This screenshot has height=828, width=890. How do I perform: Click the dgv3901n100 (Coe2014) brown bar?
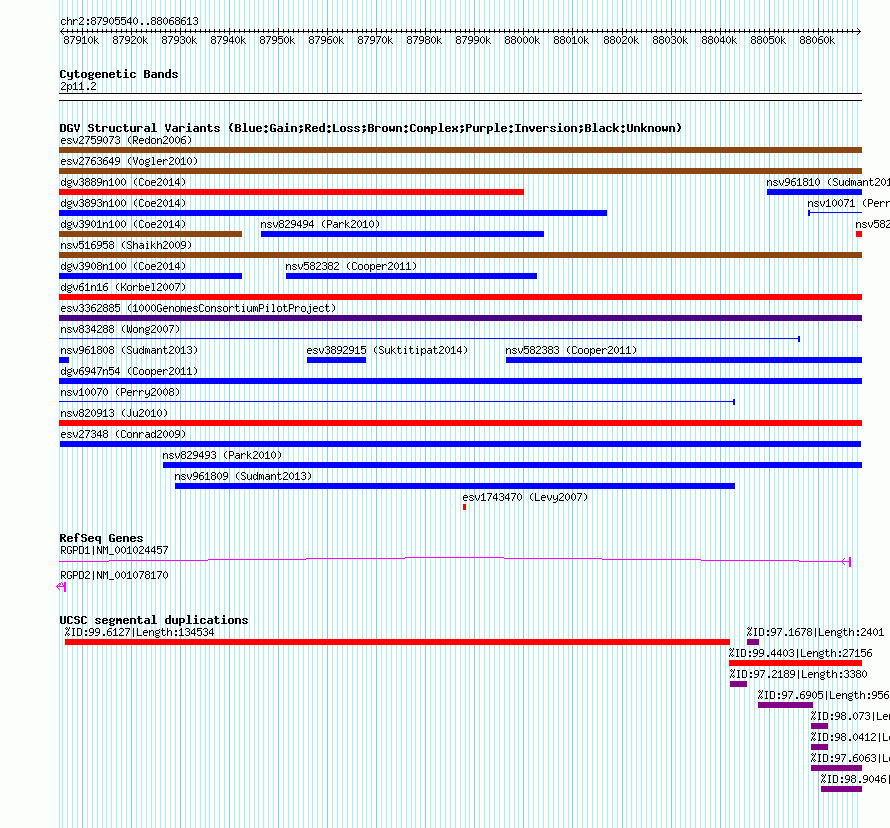click(150, 234)
